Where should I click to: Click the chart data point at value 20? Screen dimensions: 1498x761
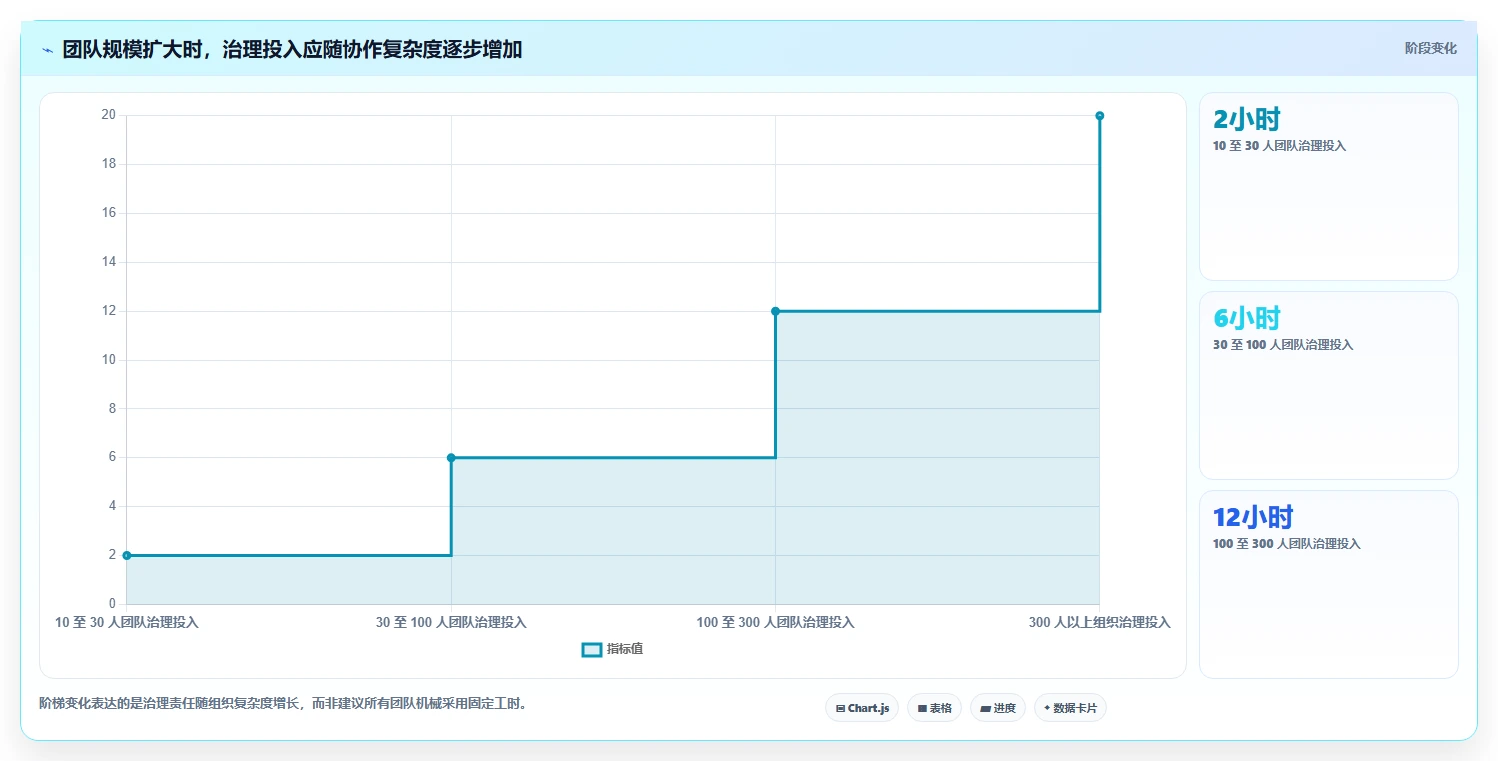(1099, 116)
